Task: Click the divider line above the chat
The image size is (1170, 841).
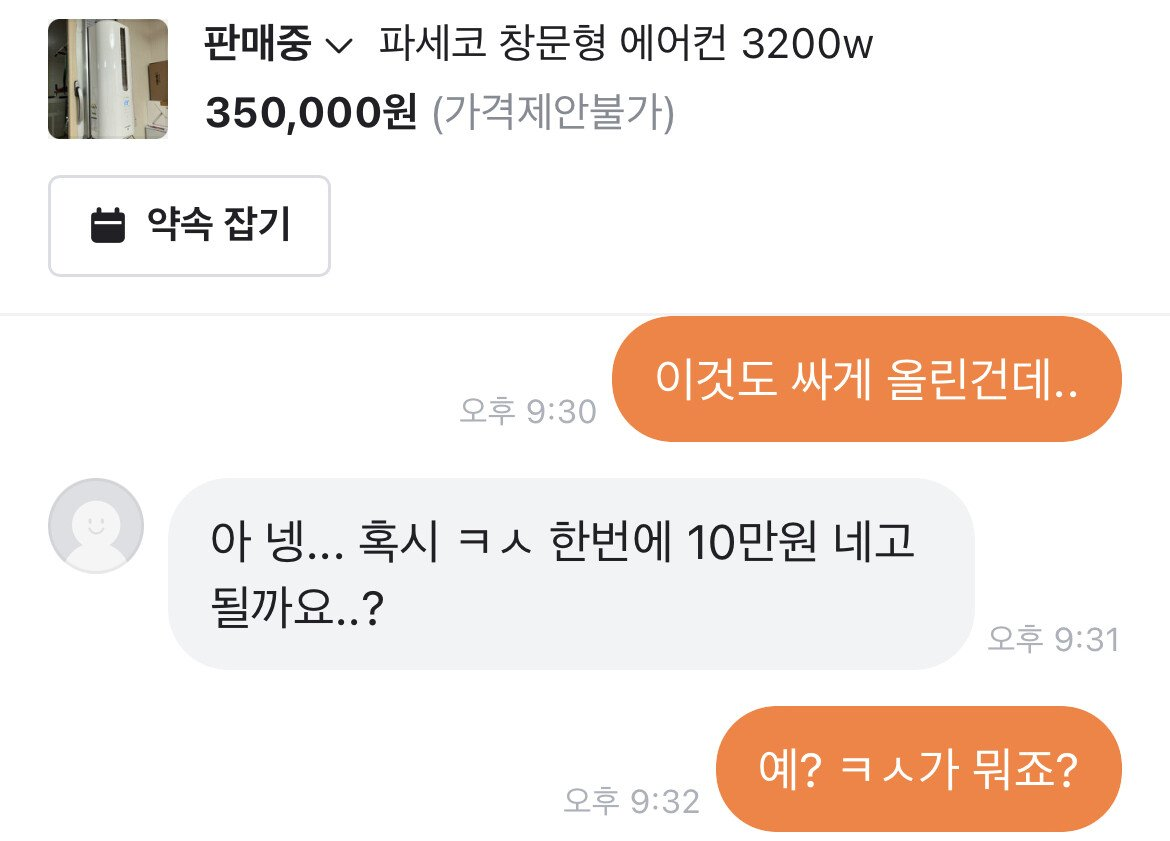Action: coord(585,314)
